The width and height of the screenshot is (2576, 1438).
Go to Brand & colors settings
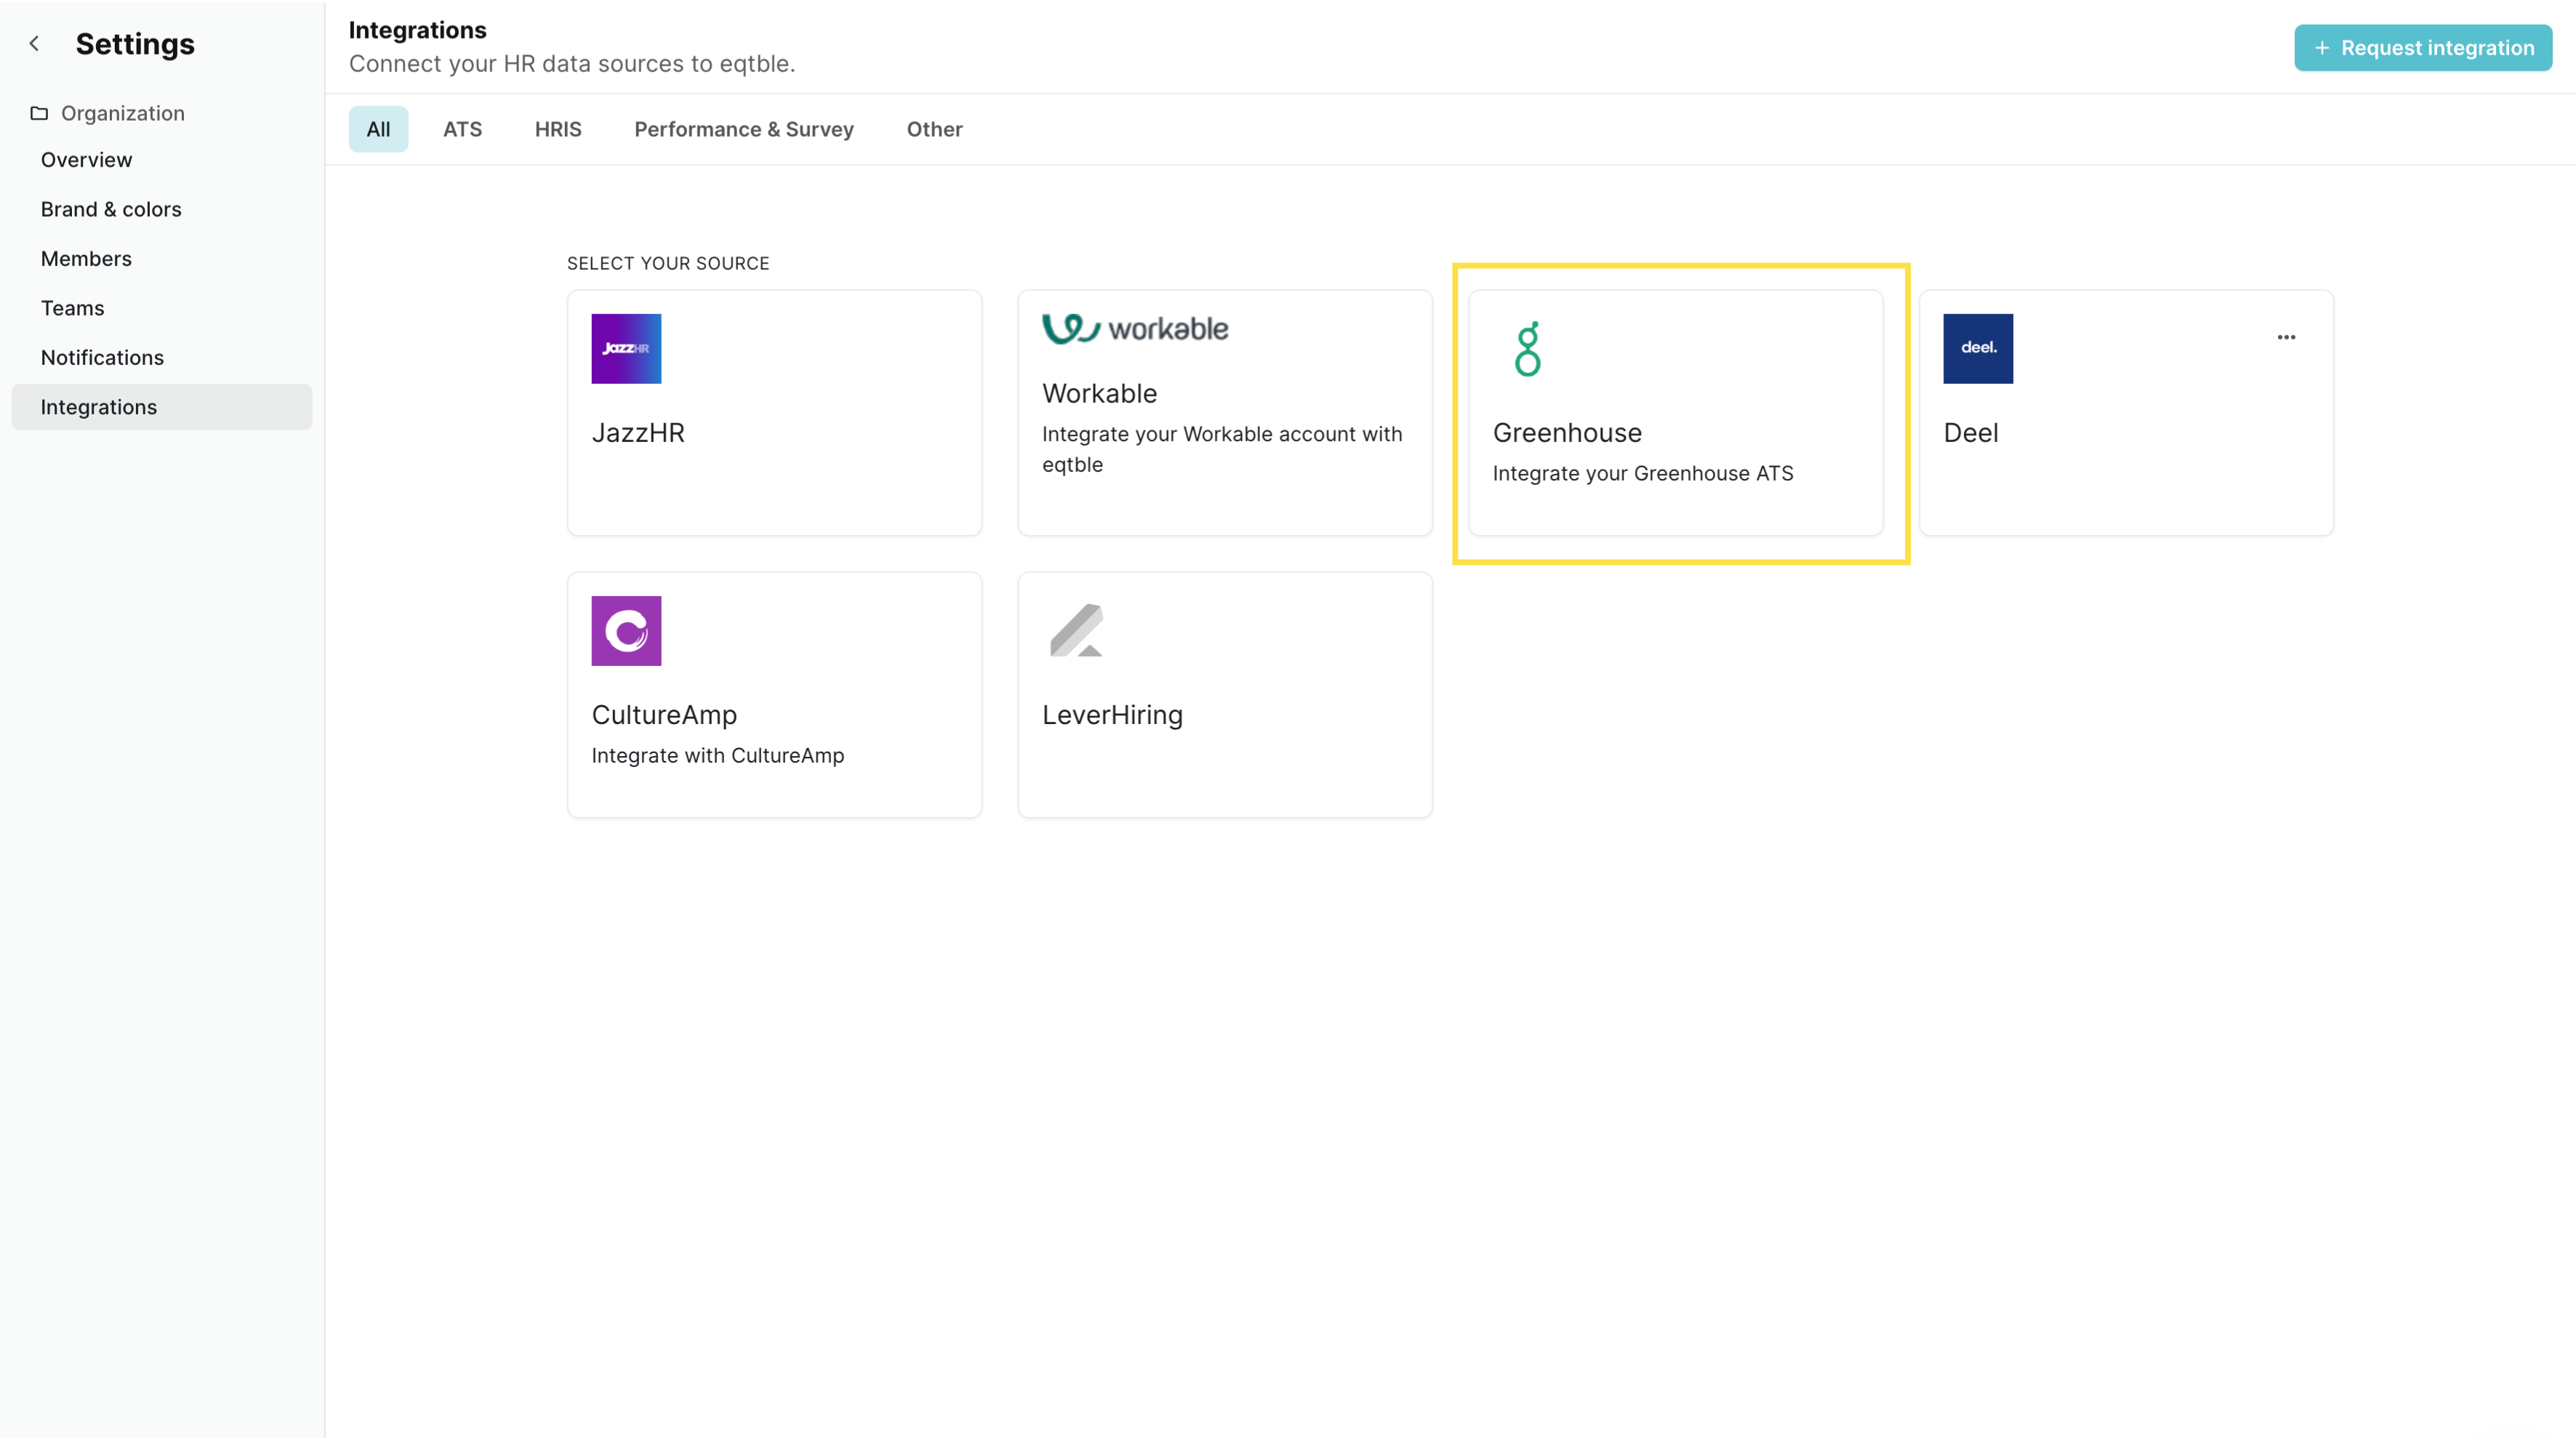coord(111,209)
